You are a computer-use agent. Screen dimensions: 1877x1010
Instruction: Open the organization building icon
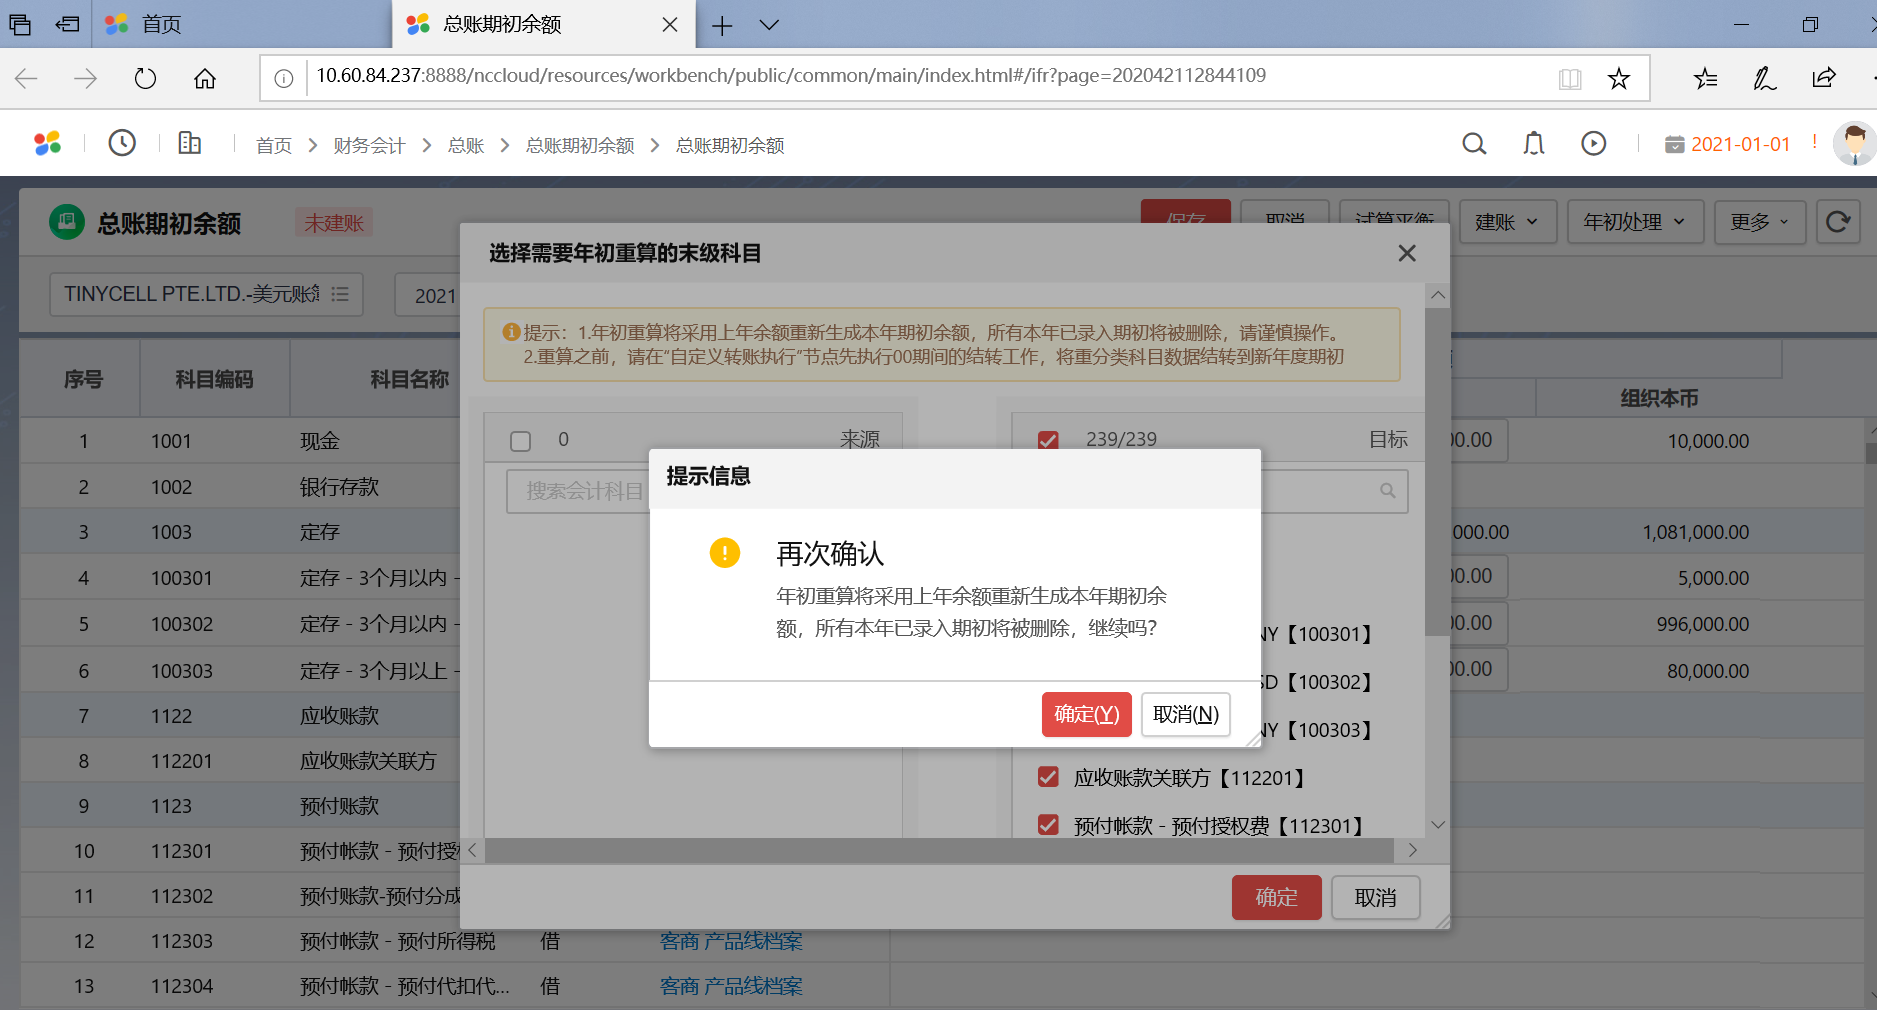pos(189,144)
